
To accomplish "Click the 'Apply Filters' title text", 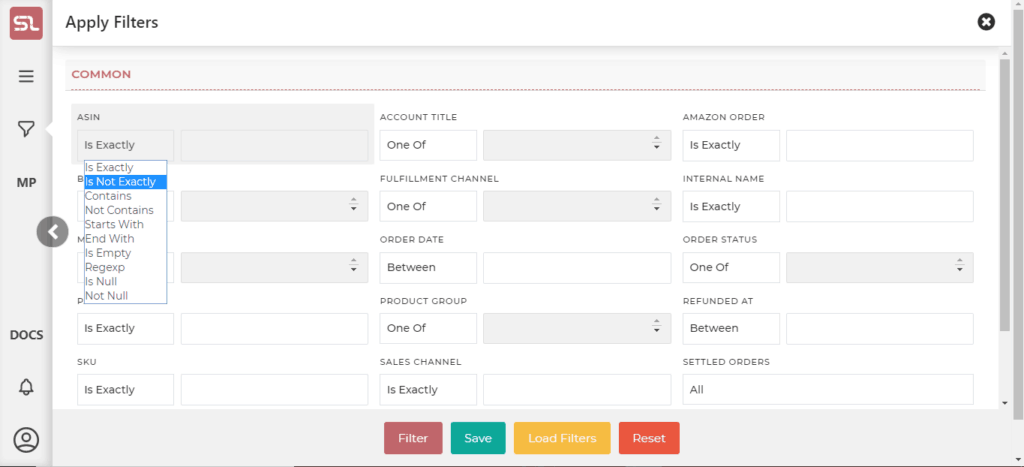I will [112, 22].
